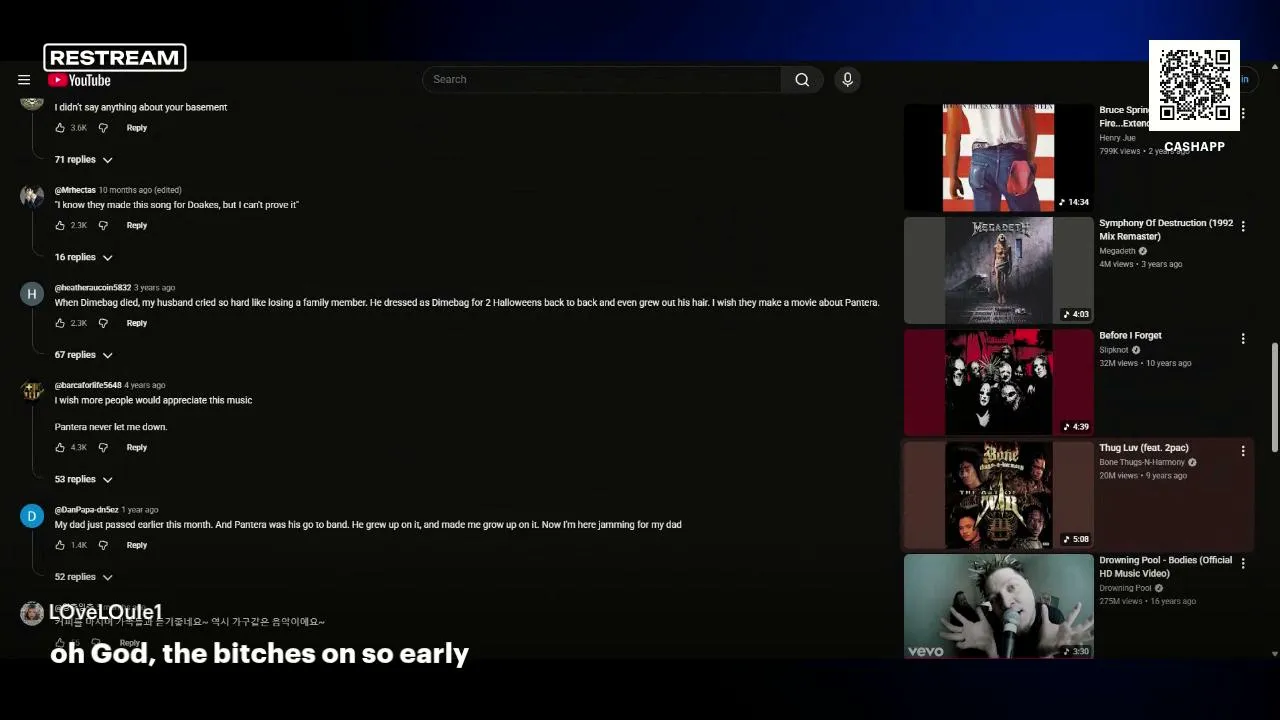Dislike the @DanPapa-dn5ez comment
This screenshot has height=720, width=1280.
103,546
